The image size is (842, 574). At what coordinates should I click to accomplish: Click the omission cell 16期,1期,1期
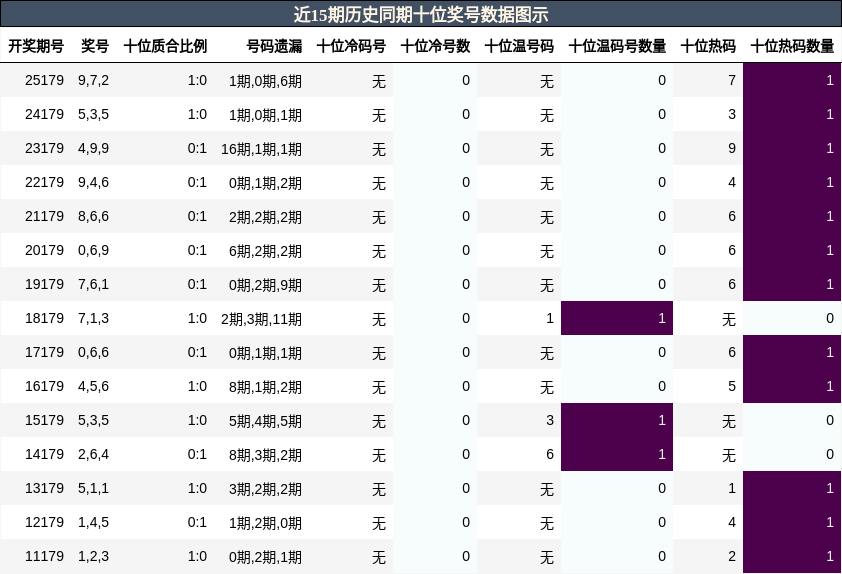click(x=262, y=149)
